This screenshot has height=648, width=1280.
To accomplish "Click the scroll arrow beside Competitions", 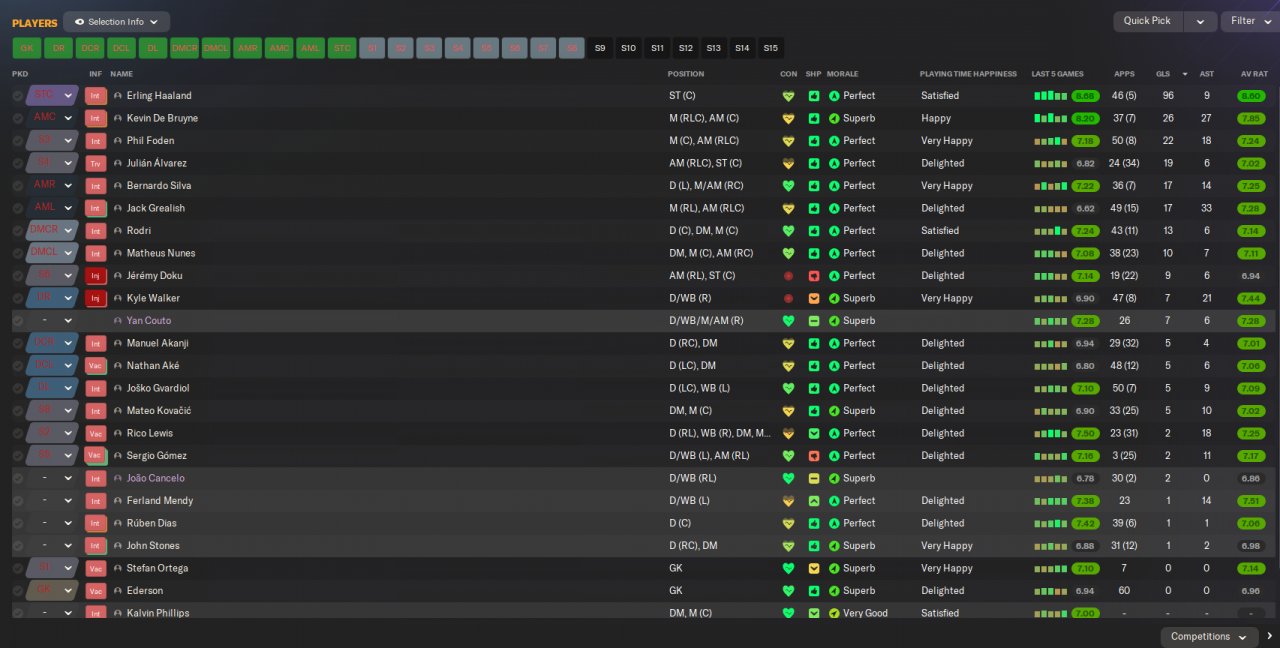I will pos(1270,636).
